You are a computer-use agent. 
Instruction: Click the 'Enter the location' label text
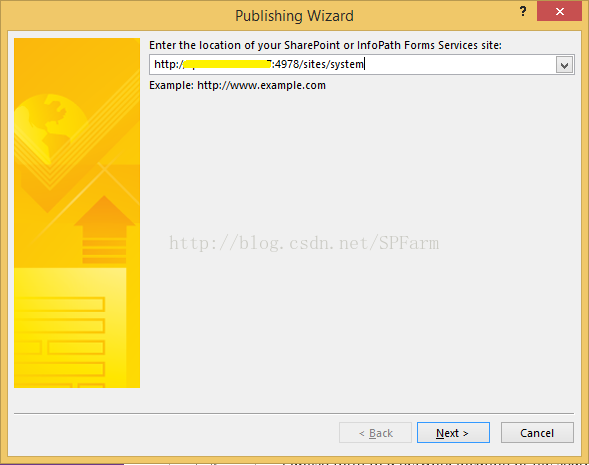coord(325,45)
